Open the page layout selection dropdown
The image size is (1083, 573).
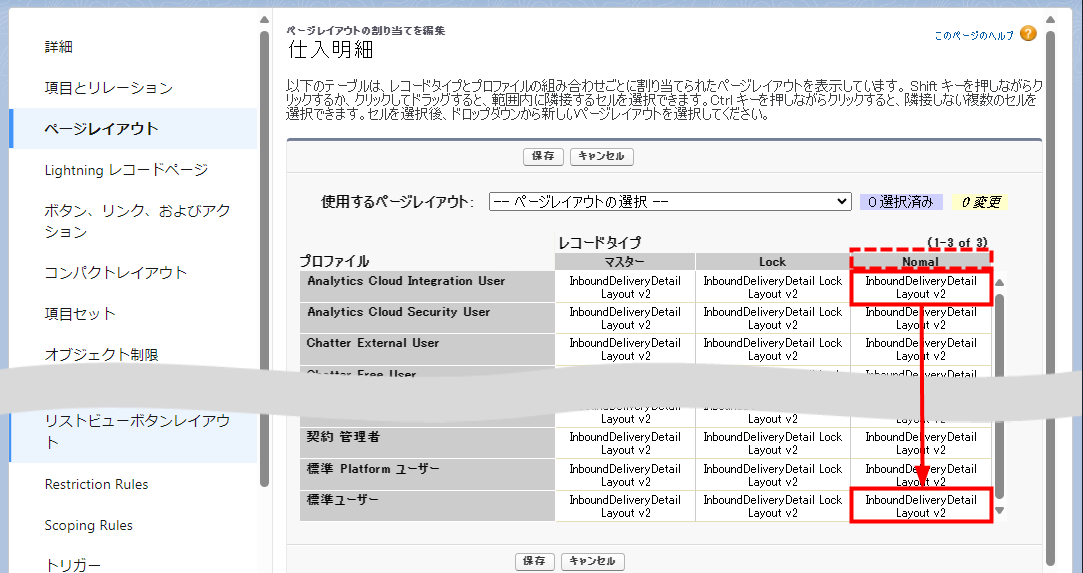coord(670,201)
